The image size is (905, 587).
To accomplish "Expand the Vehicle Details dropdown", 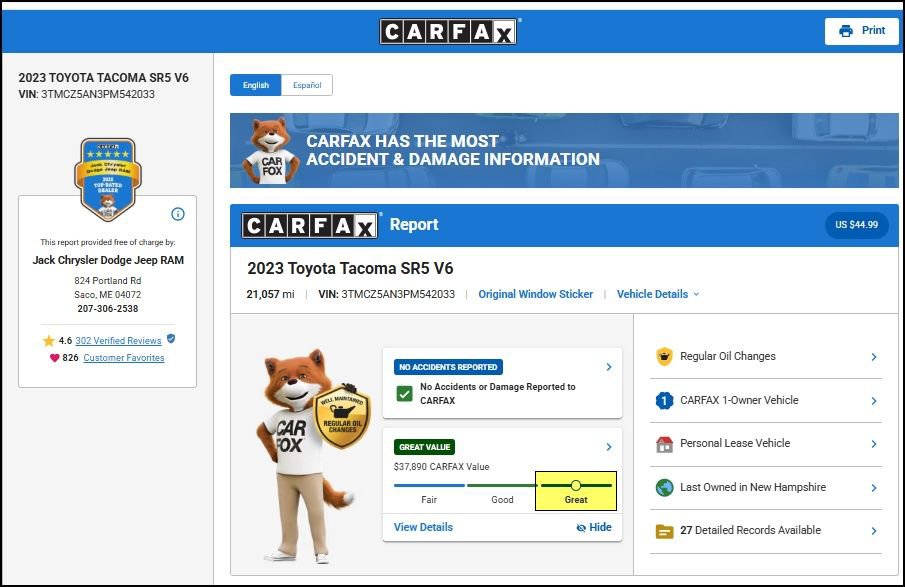I will (657, 294).
